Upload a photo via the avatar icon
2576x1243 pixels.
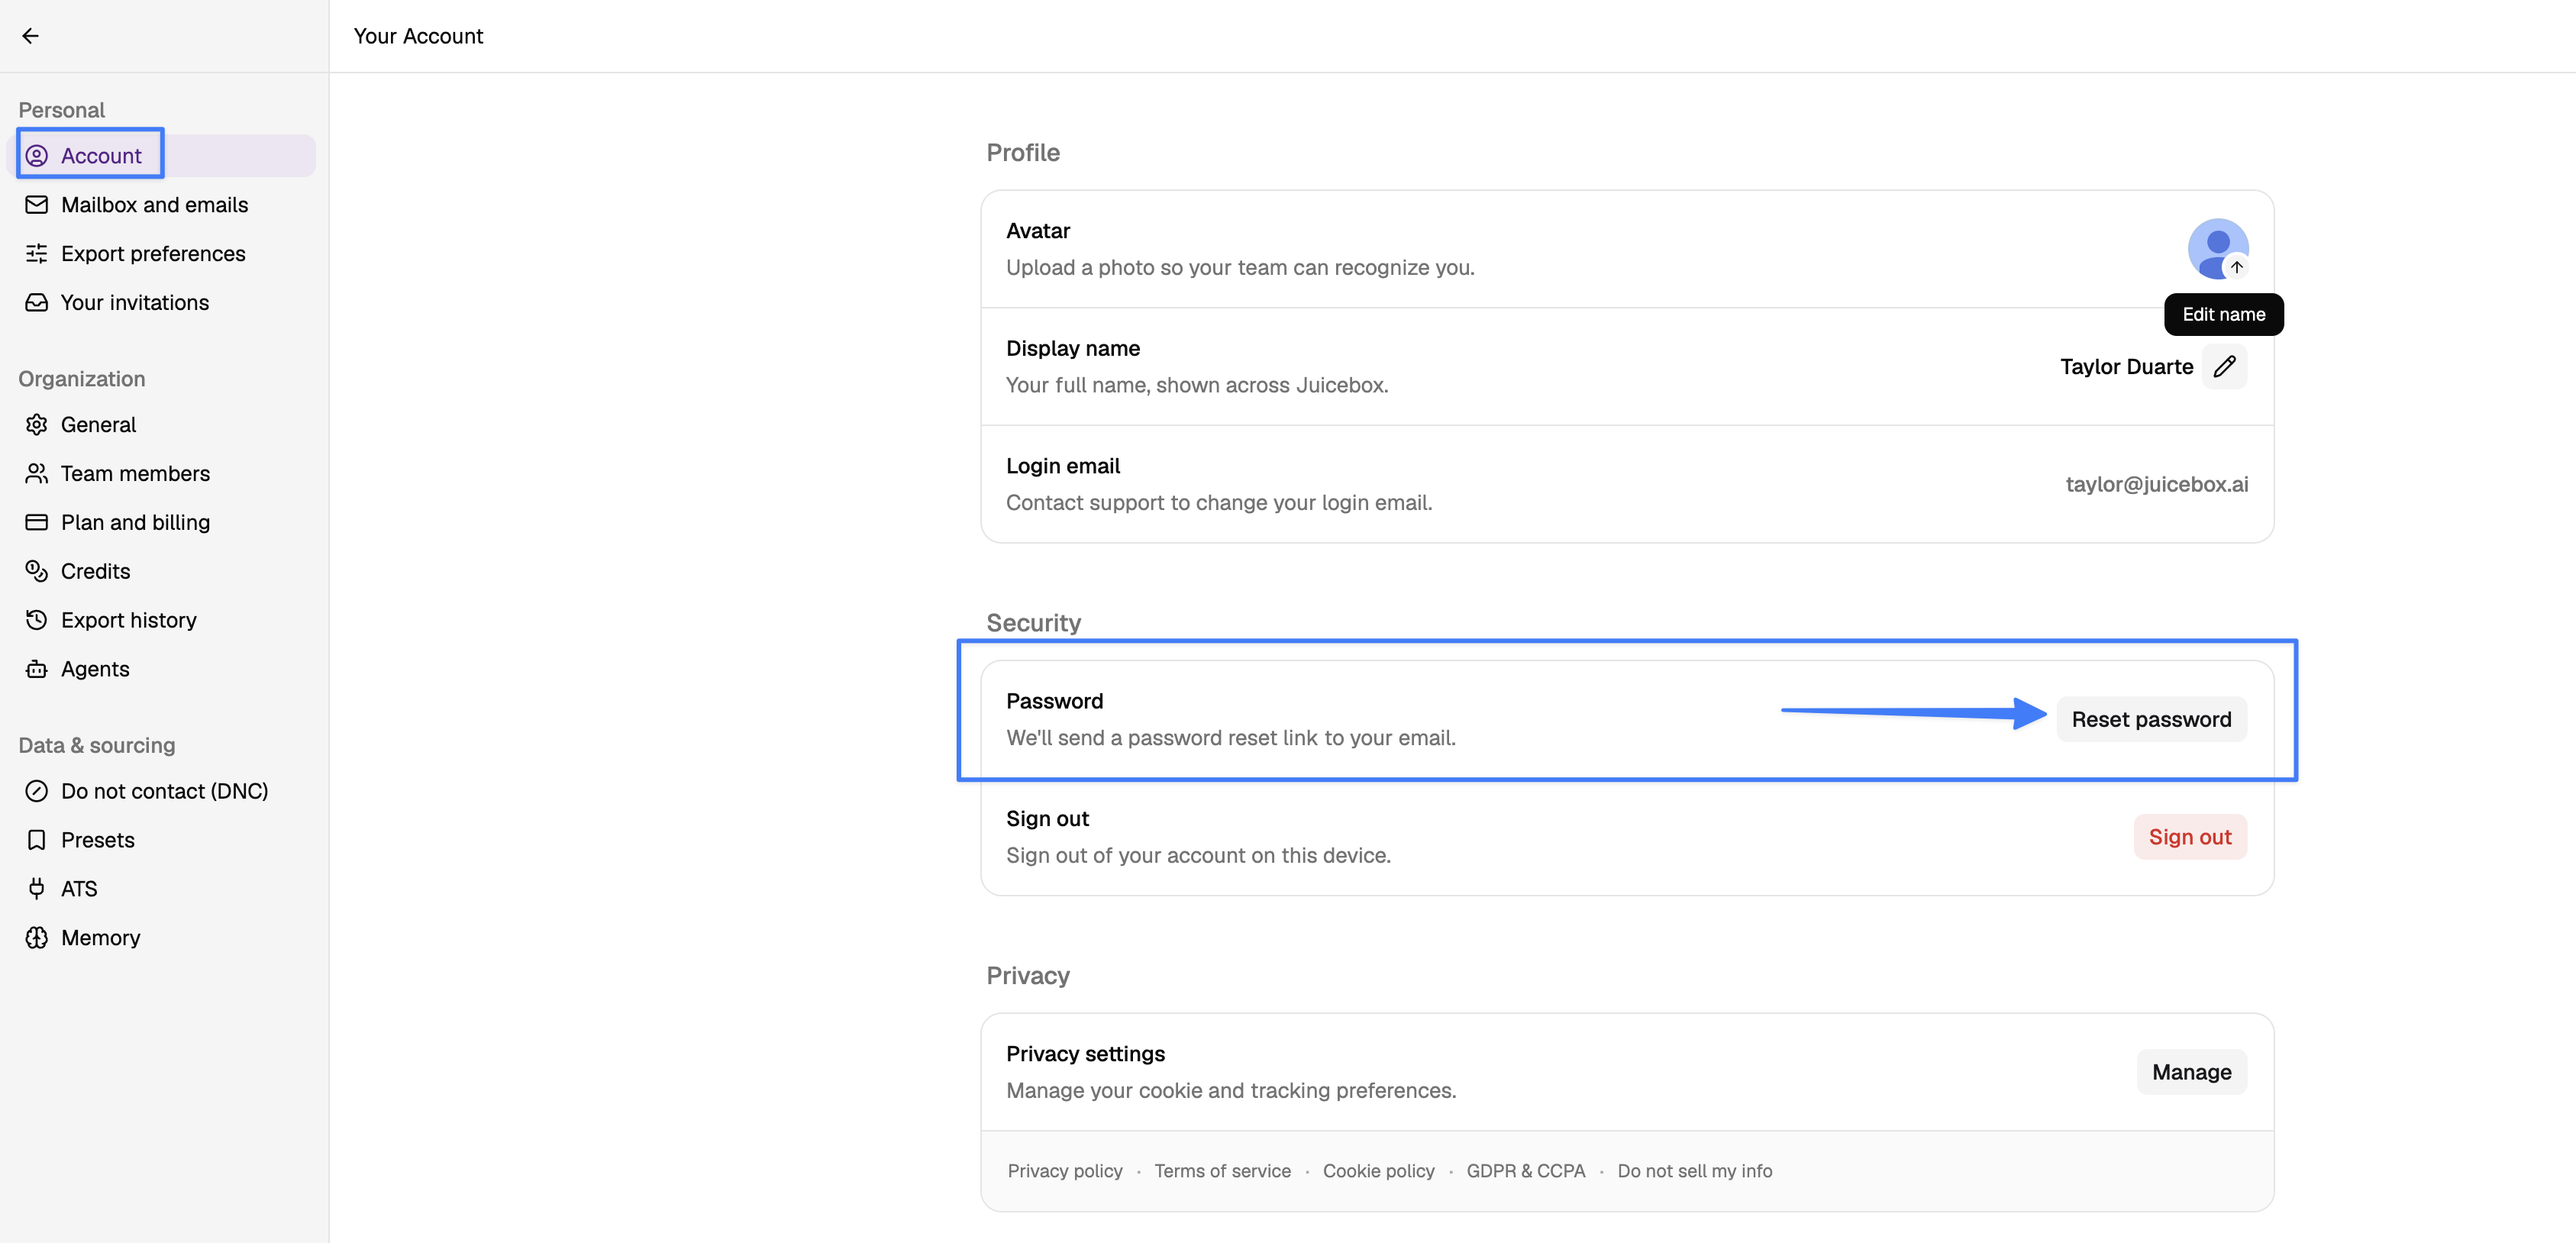pyautogui.click(x=2217, y=249)
